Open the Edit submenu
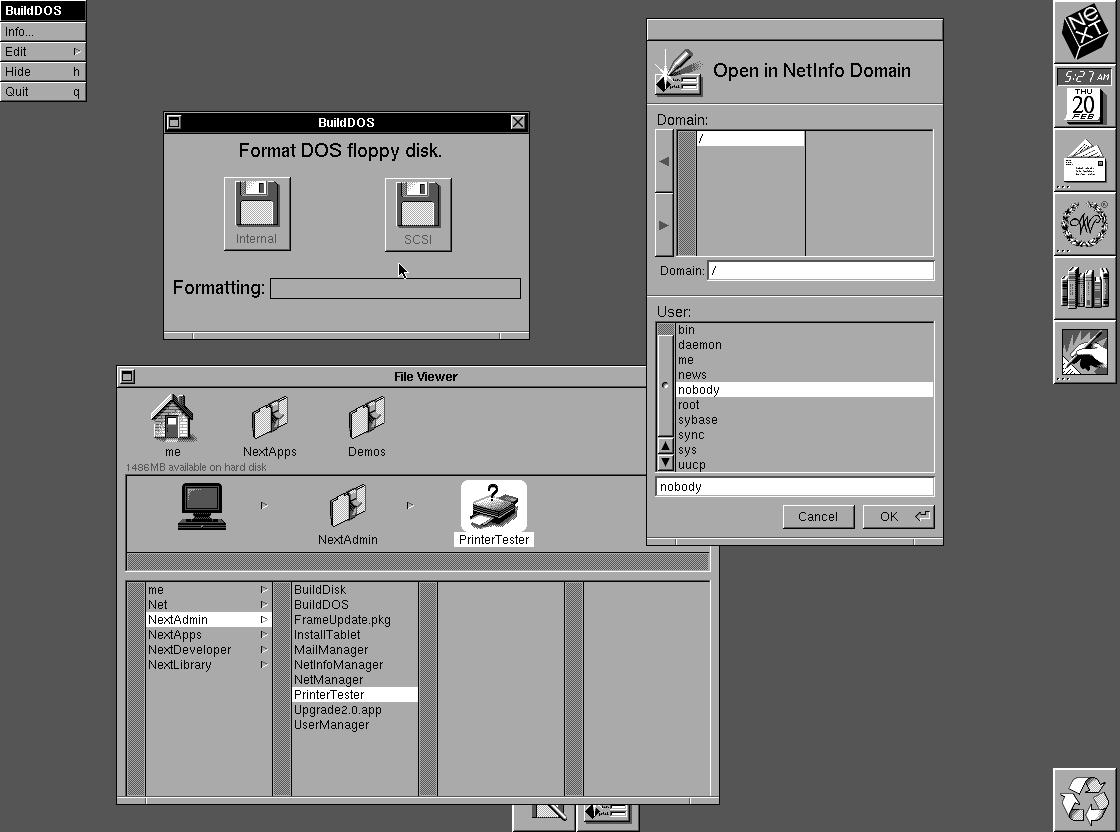Screen dimensions: 1120x832 43,51
